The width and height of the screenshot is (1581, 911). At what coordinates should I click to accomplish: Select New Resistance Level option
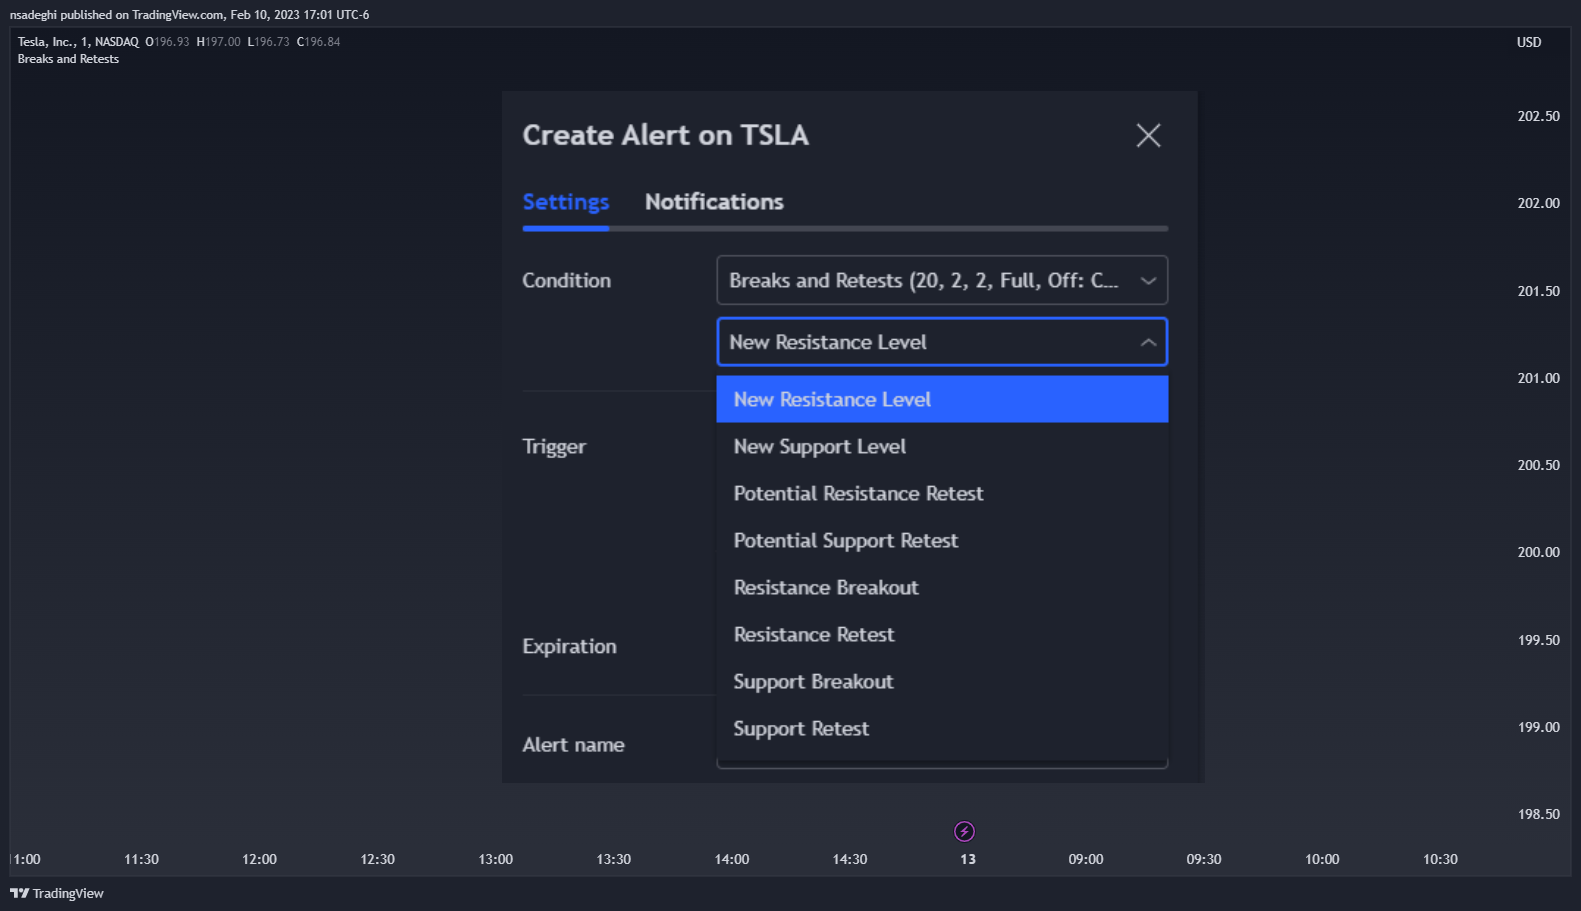tap(942, 399)
